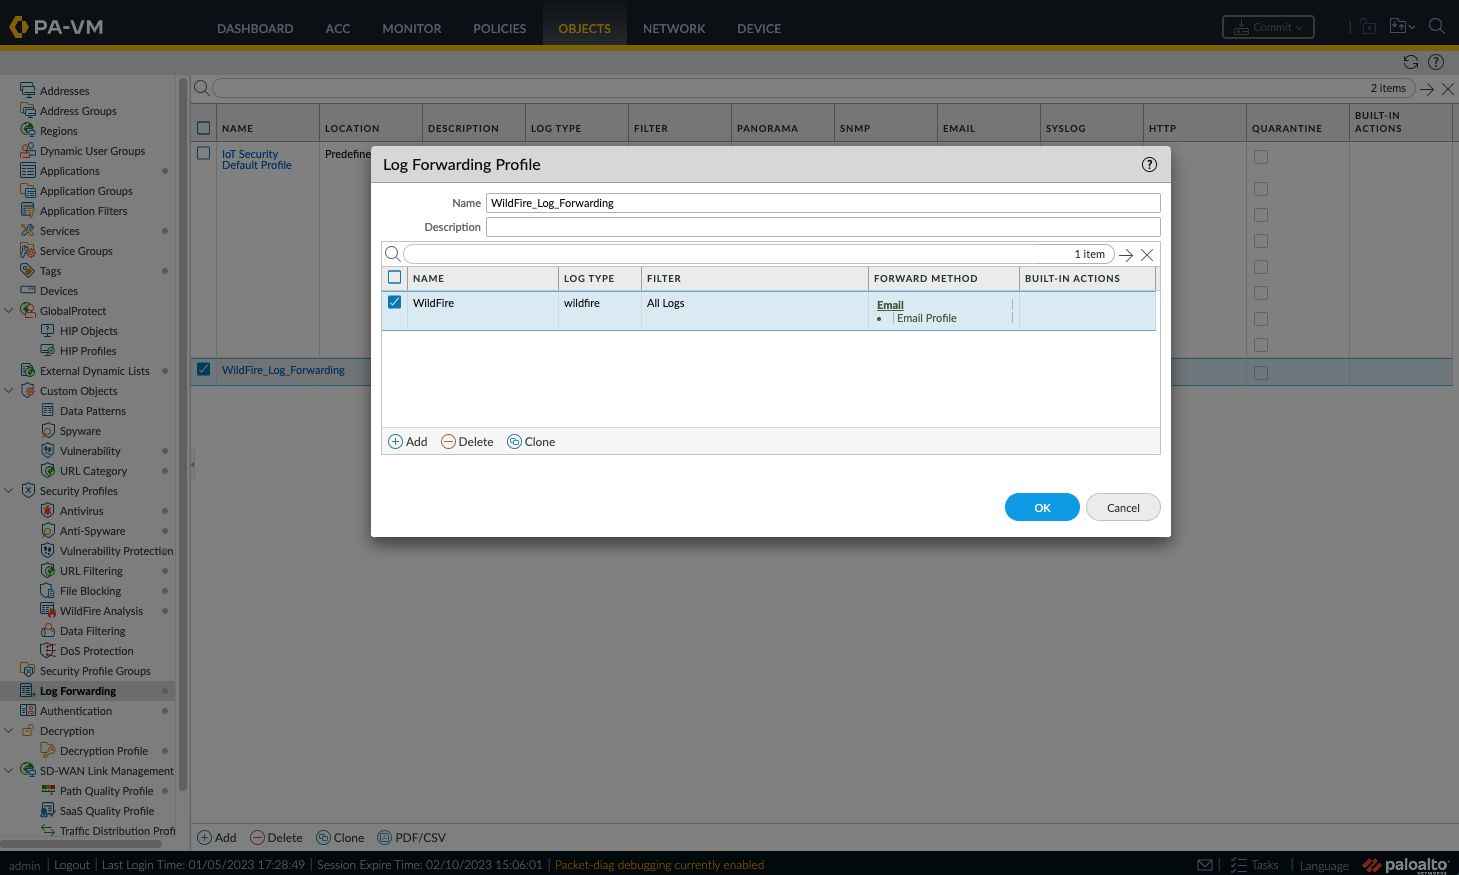Click the dialog search magnifier icon
Viewport: 1459px width, 875px height.
tap(393, 254)
